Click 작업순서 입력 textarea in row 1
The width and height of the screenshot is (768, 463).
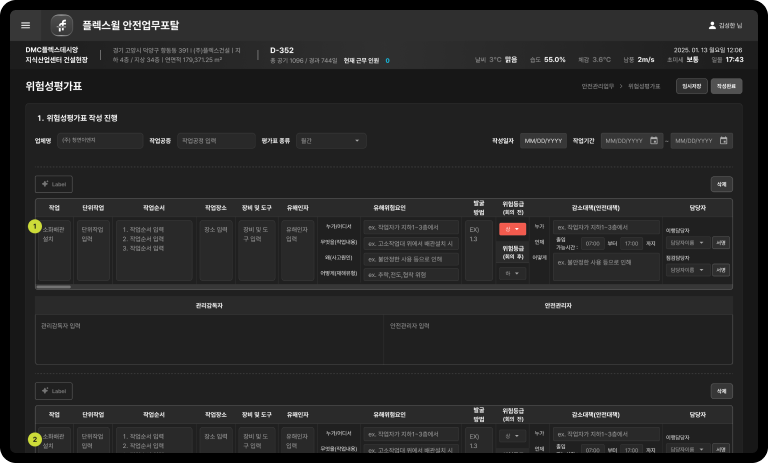pyautogui.click(x=154, y=250)
